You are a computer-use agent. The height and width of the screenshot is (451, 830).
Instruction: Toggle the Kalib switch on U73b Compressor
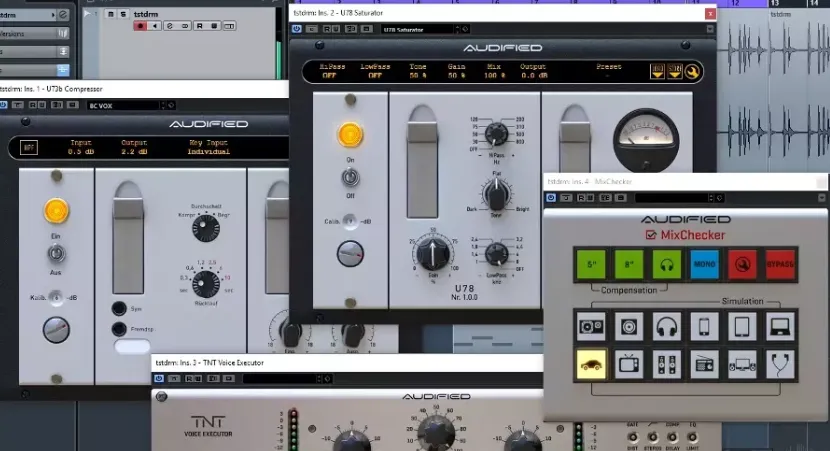(x=56, y=297)
